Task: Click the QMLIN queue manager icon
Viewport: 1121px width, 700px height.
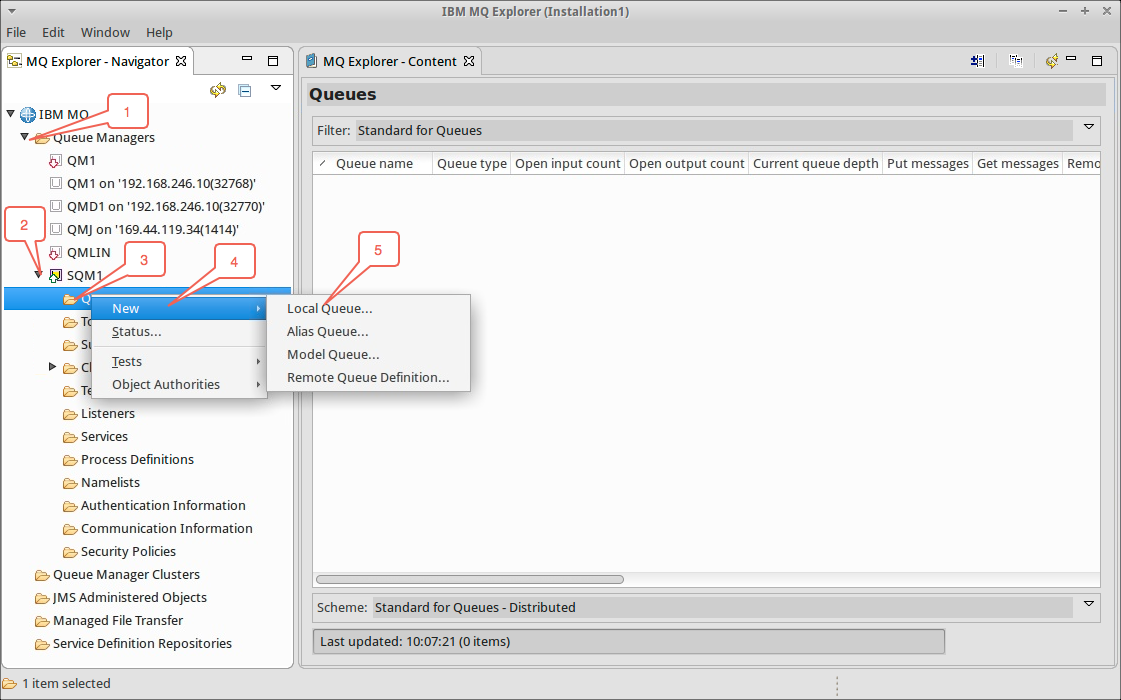Action: [55, 252]
